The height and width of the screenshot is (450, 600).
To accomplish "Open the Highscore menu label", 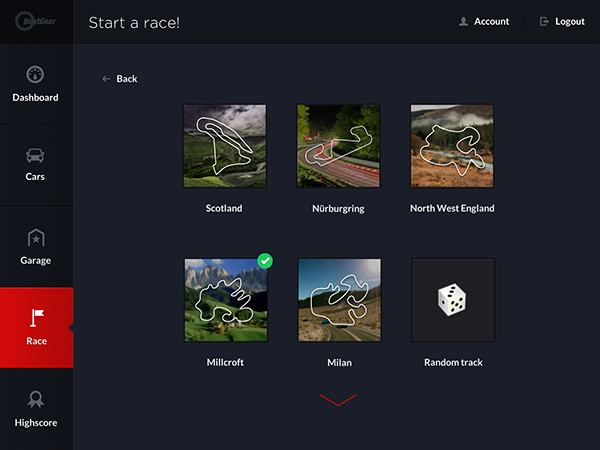I will click(36, 423).
